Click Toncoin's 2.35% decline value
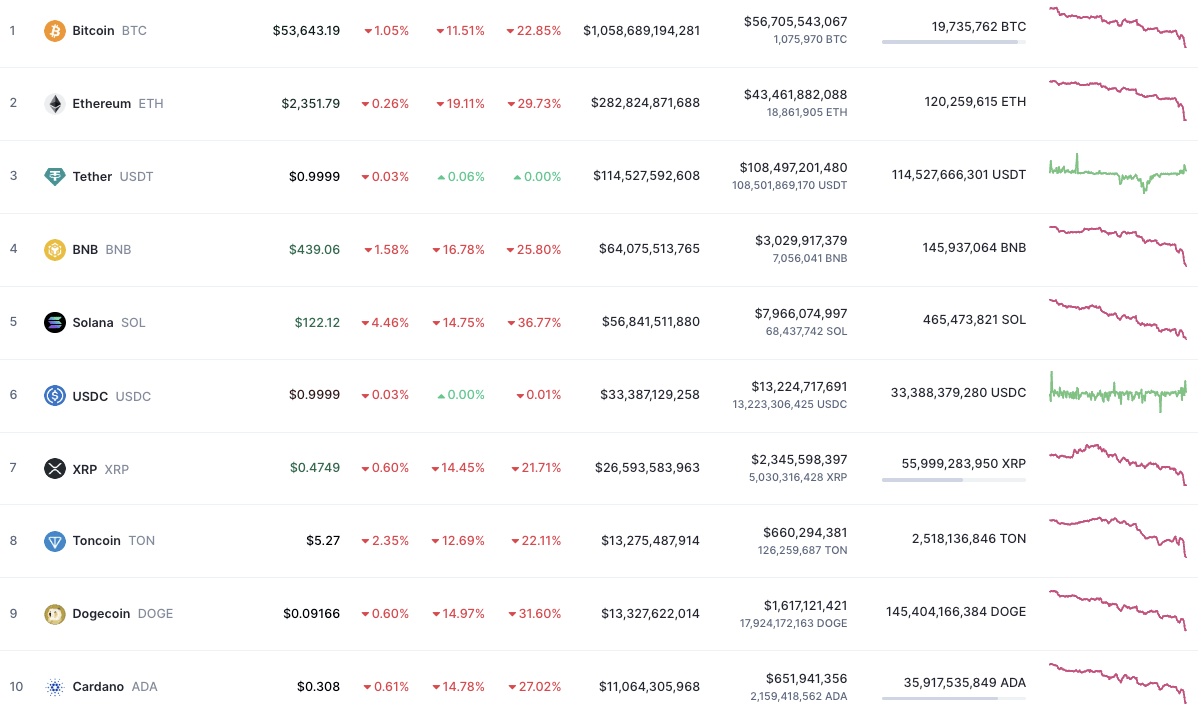 386,541
